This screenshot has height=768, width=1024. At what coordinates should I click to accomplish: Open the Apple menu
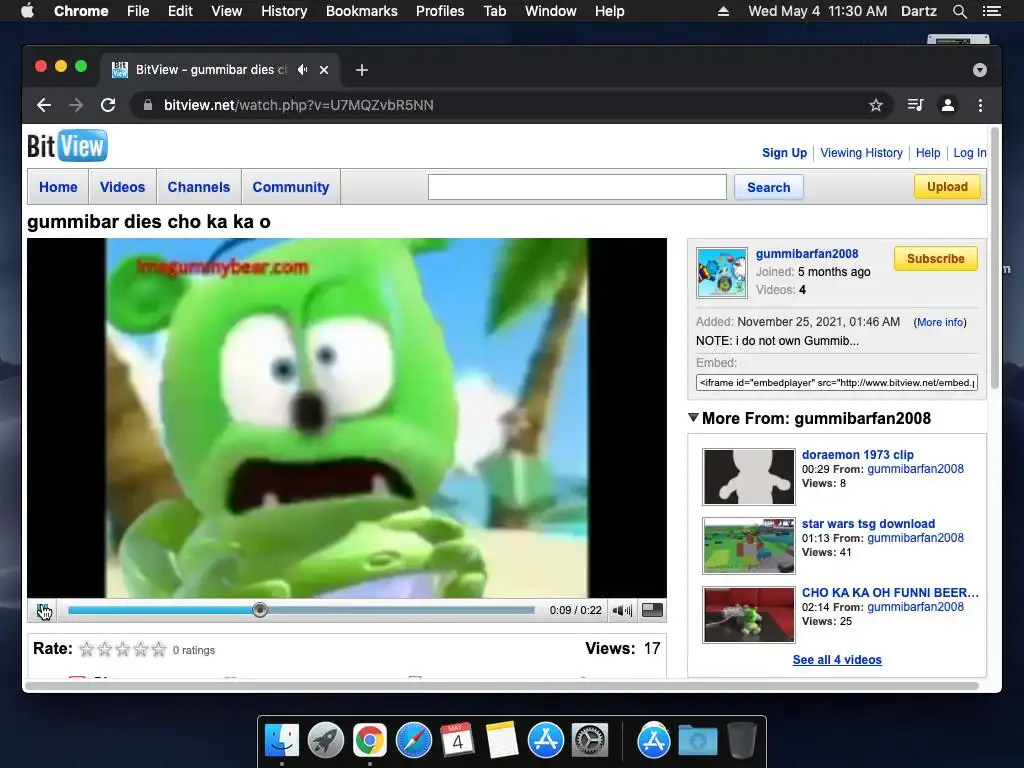click(27, 11)
